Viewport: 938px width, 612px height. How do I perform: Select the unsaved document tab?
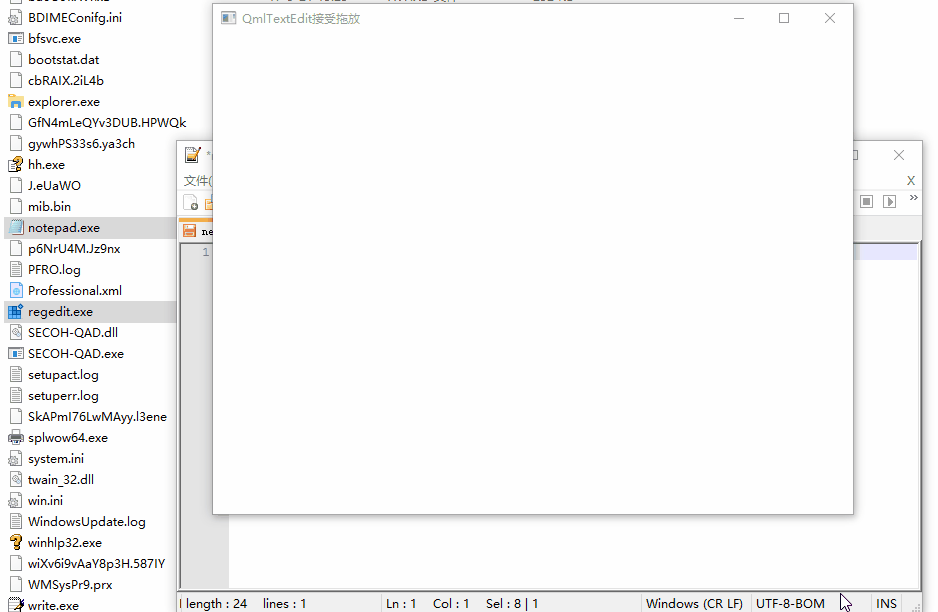[197, 231]
